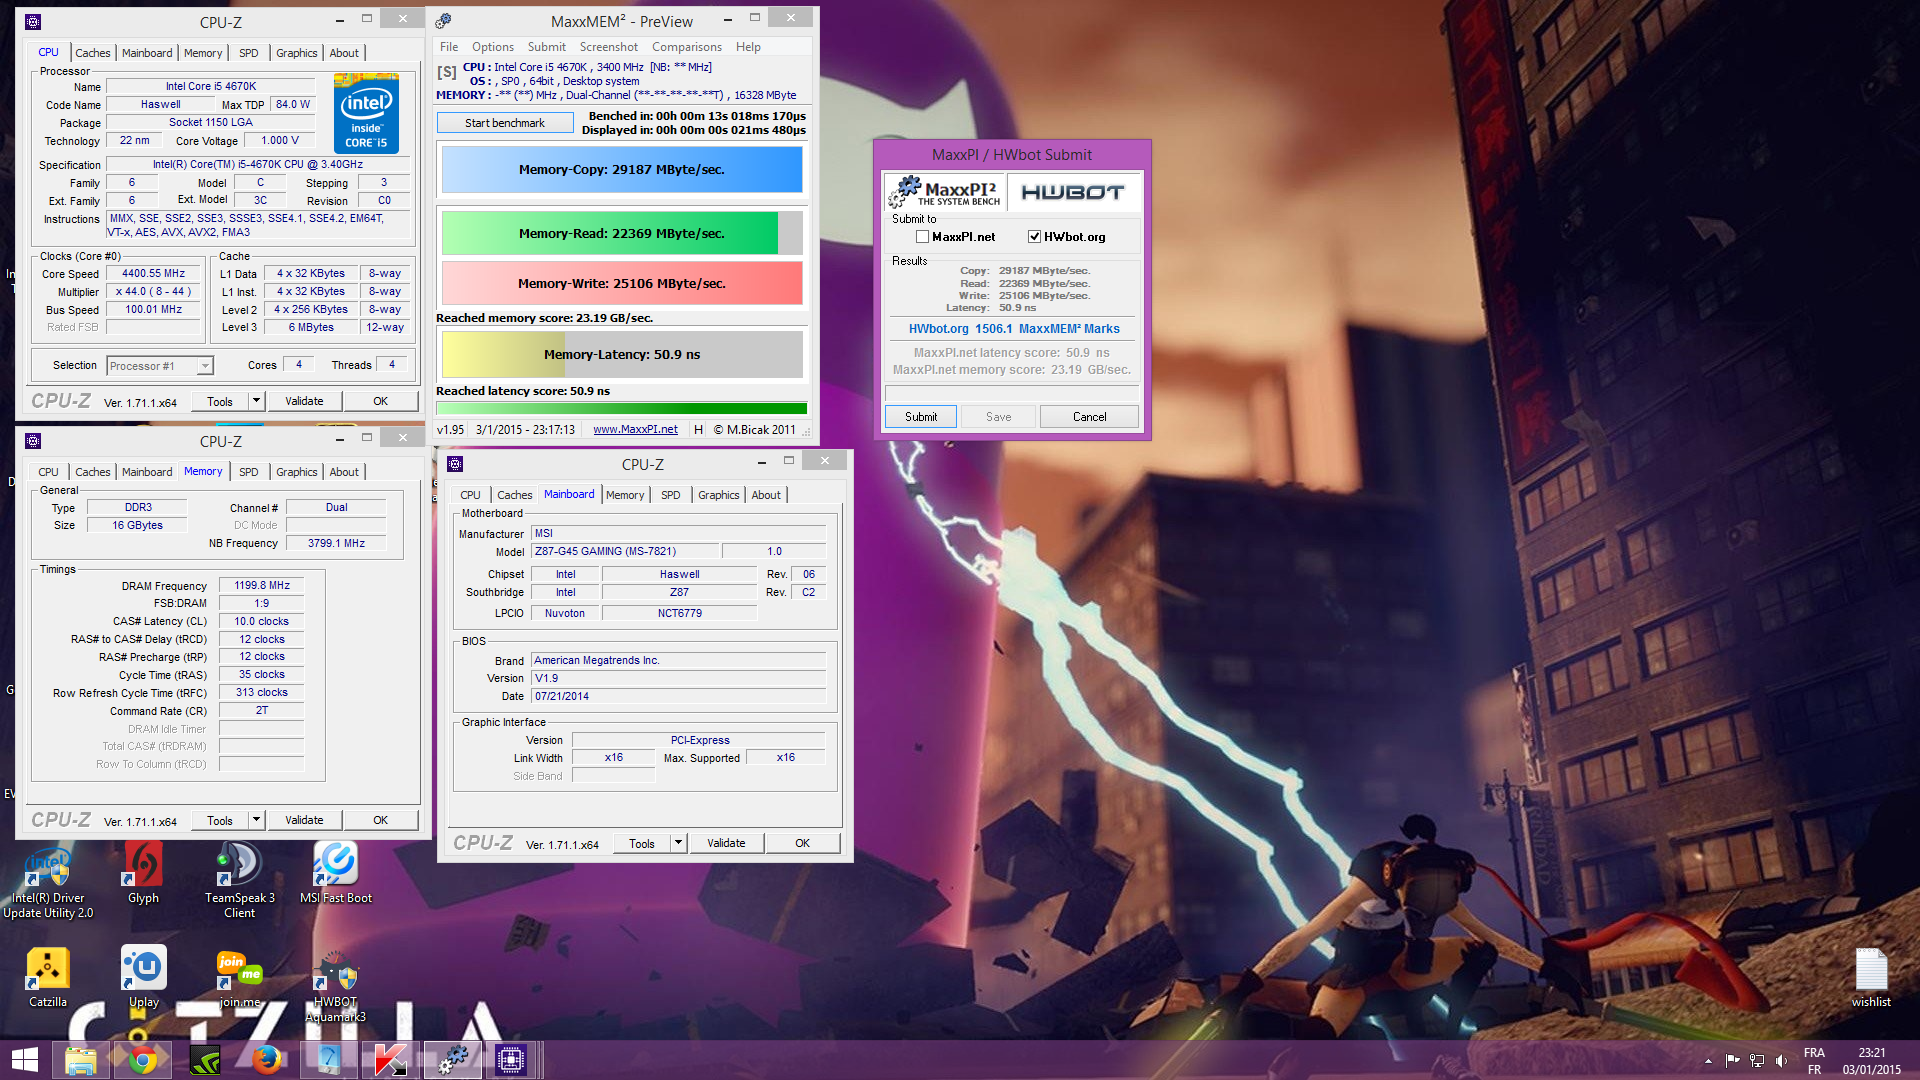Click the Memory-Write result bar
Image resolution: width=1920 pixels, height=1080 pixels.
622,283
